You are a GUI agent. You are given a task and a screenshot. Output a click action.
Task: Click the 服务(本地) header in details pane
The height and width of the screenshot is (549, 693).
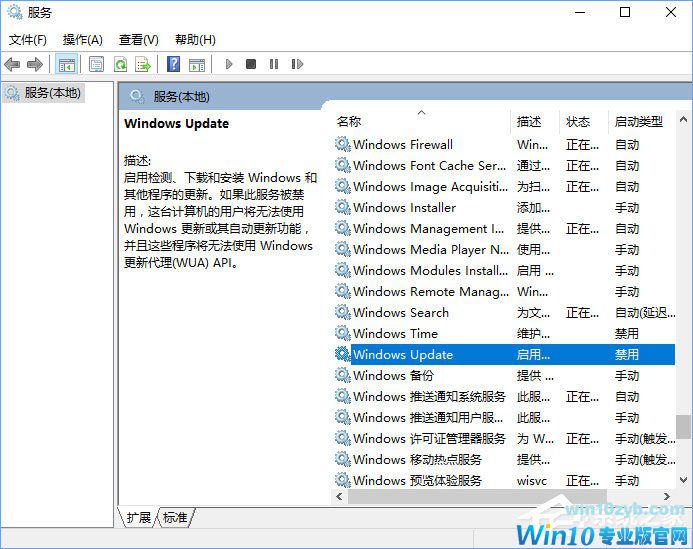182,96
